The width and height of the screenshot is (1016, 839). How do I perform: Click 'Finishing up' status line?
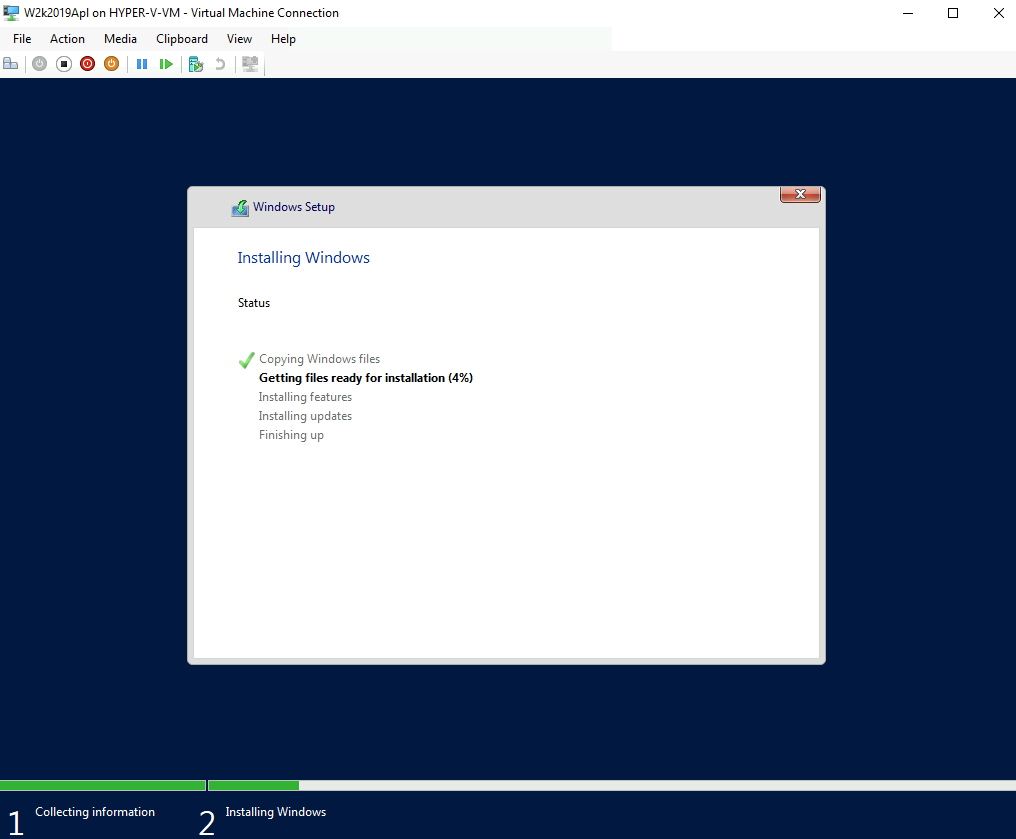(x=291, y=435)
